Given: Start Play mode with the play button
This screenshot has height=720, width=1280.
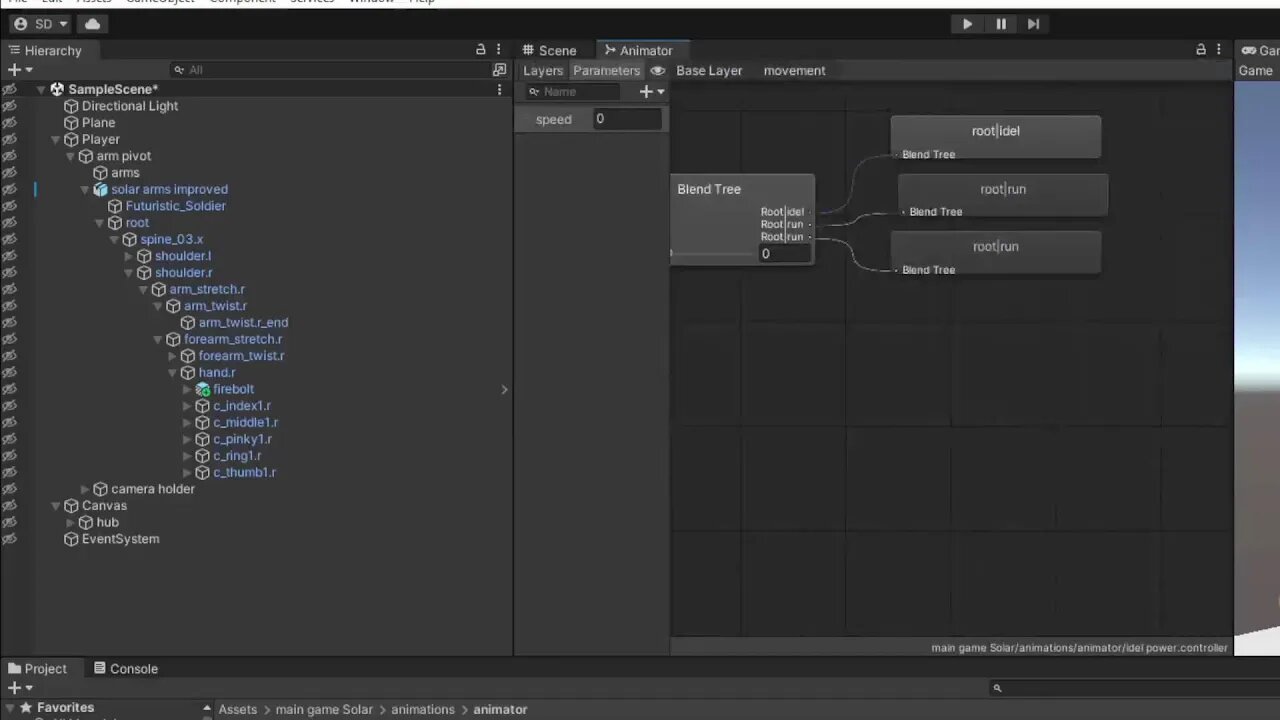Looking at the screenshot, I should tap(967, 24).
